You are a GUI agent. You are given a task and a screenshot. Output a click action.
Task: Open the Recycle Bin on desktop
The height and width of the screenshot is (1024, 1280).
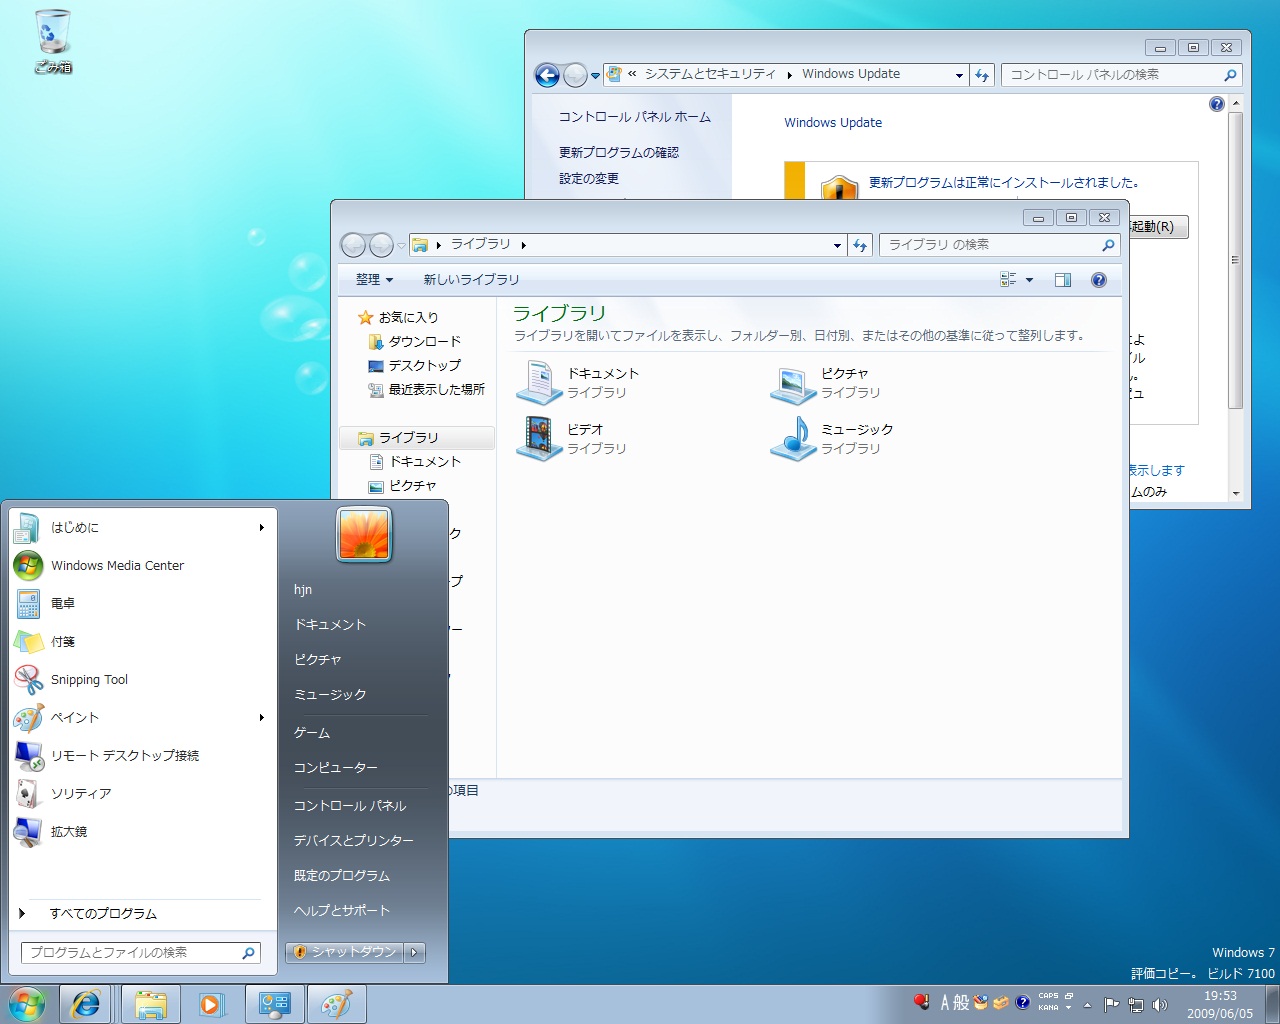[x=52, y=40]
